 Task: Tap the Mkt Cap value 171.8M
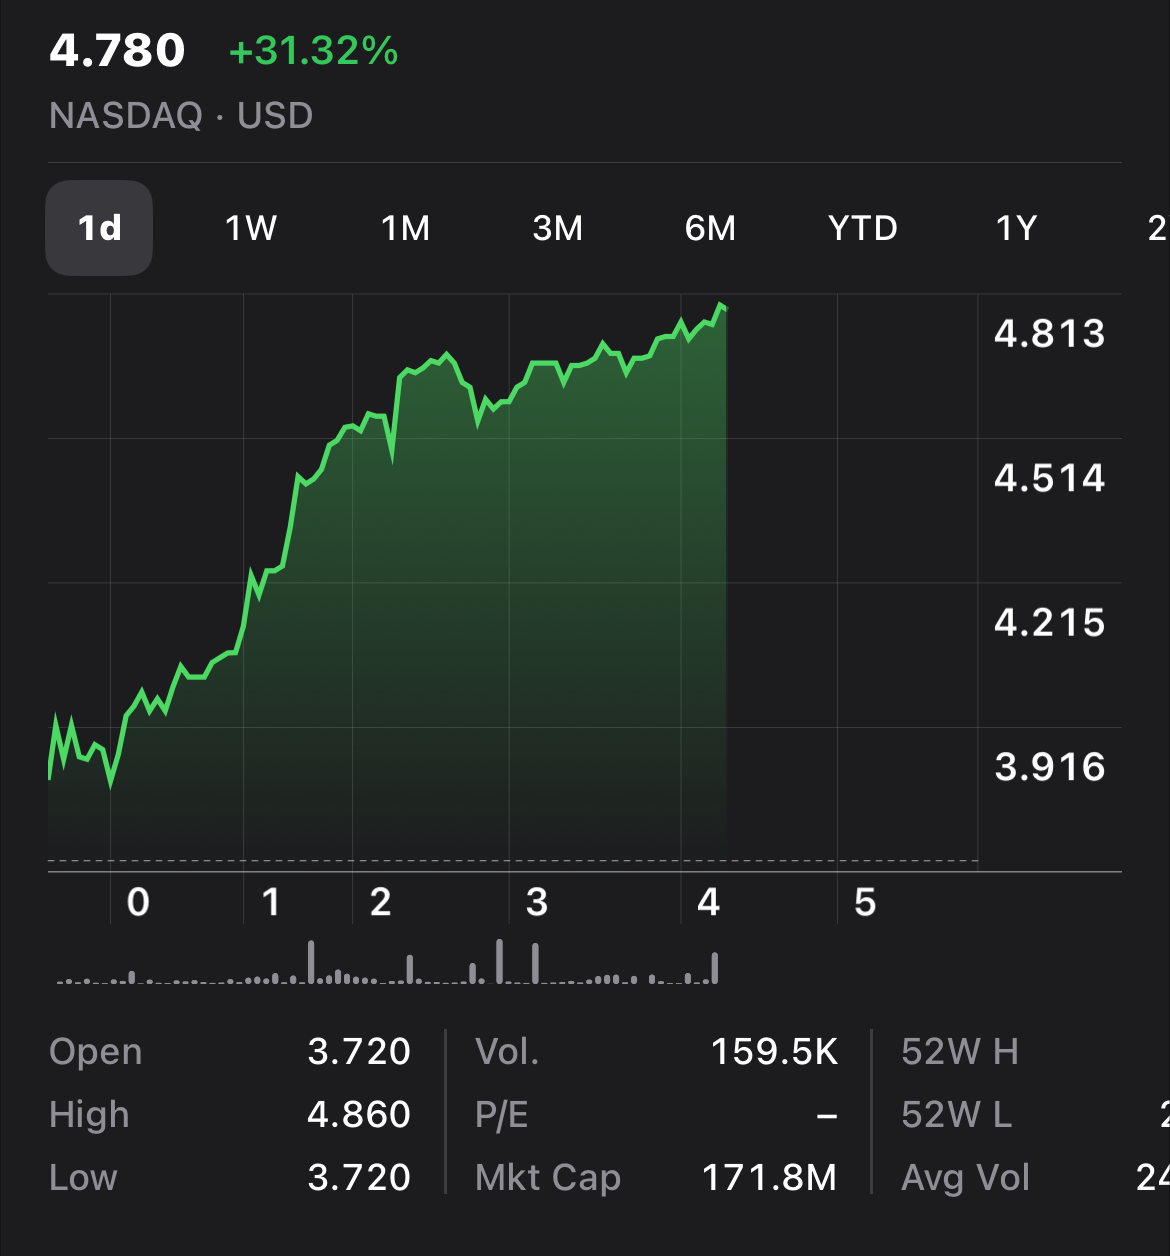click(x=769, y=1177)
